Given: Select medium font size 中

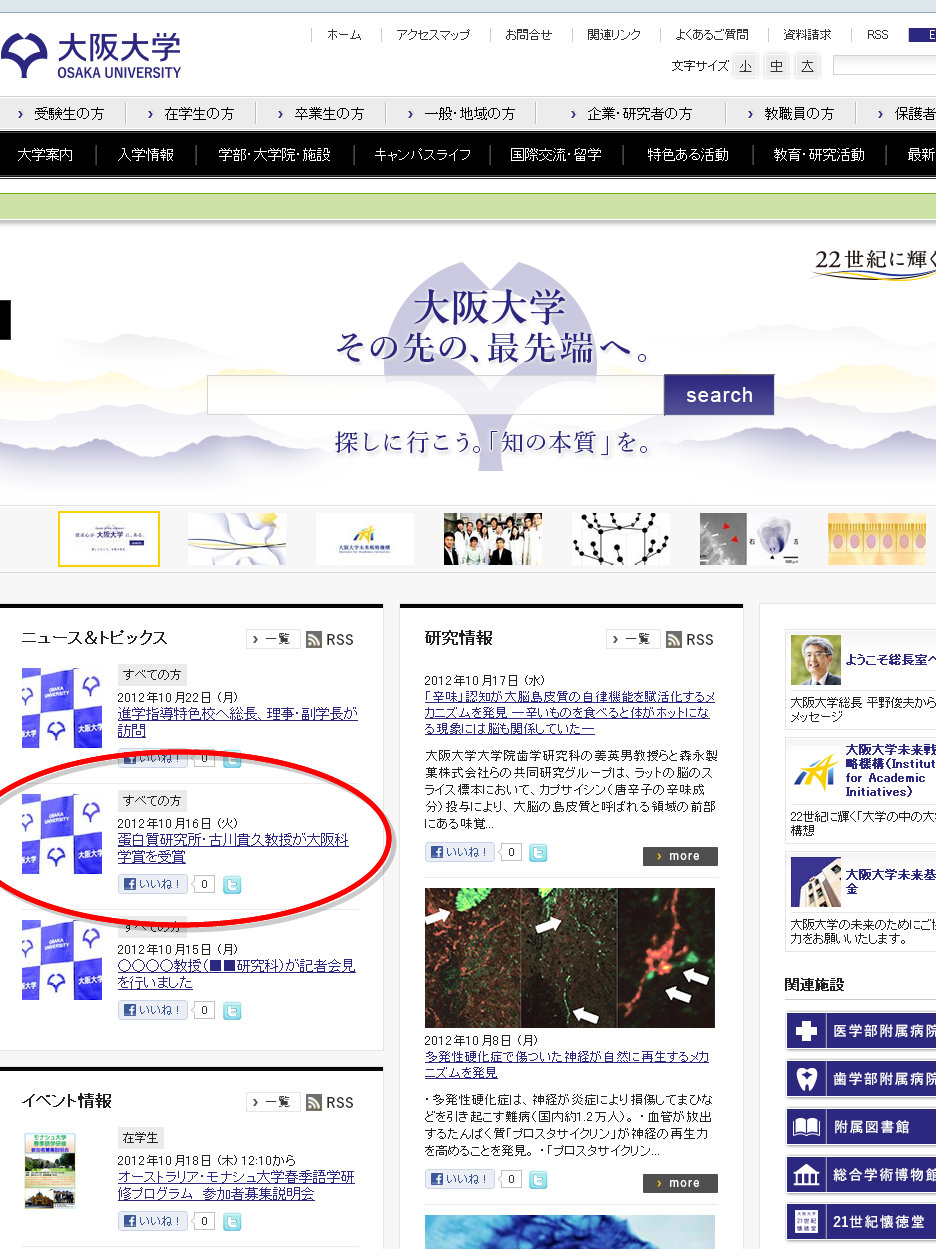Looking at the screenshot, I should tap(776, 67).
